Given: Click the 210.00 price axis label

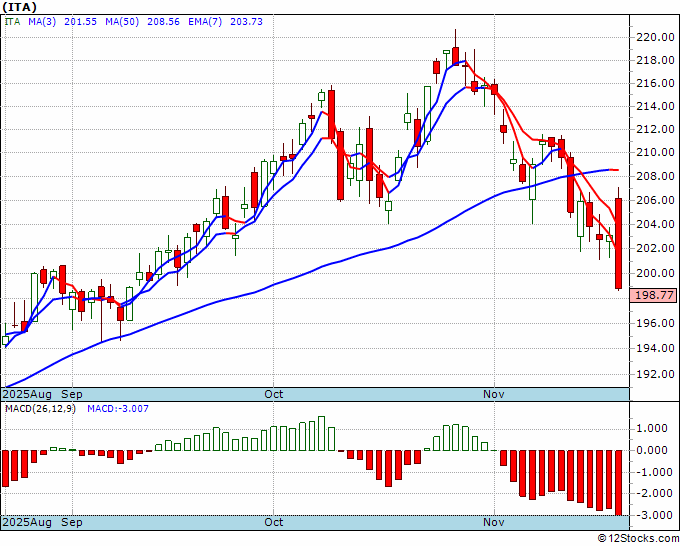Looking at the screenshot, I should pos(655,153).
